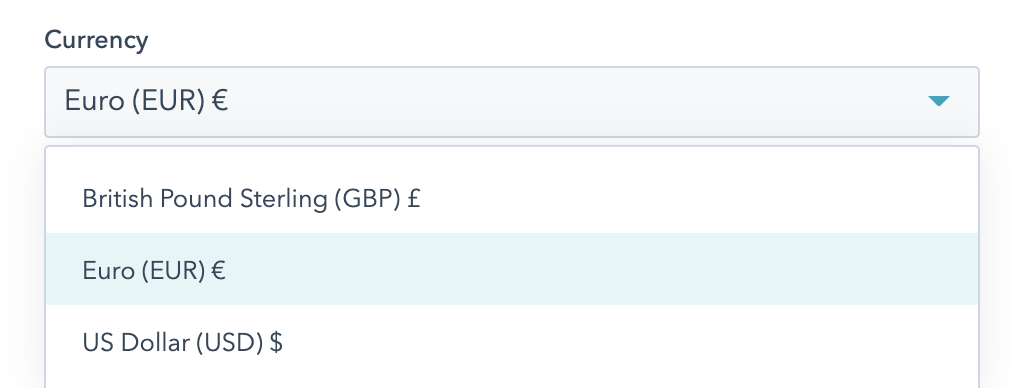The width and height of the screenshot is (1010, 388).
Task: Click empty space right of British Pound option
Action: tap(699, 199)
